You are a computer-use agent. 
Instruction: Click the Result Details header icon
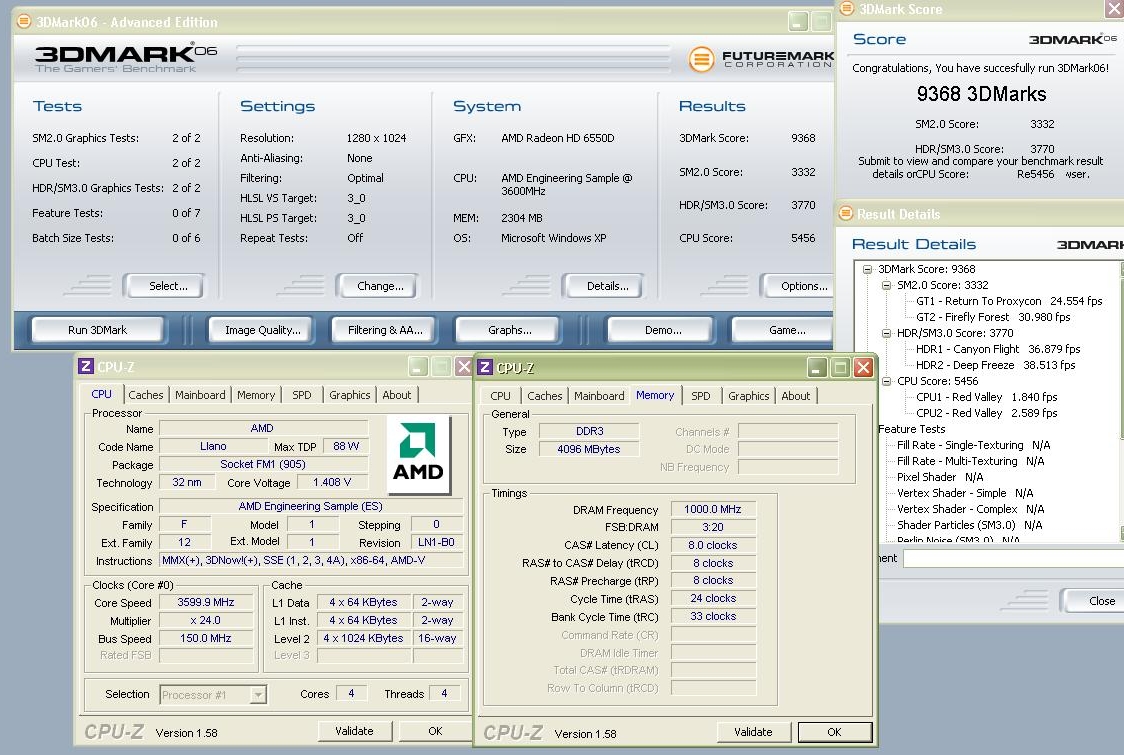click(x=846, y=213)
